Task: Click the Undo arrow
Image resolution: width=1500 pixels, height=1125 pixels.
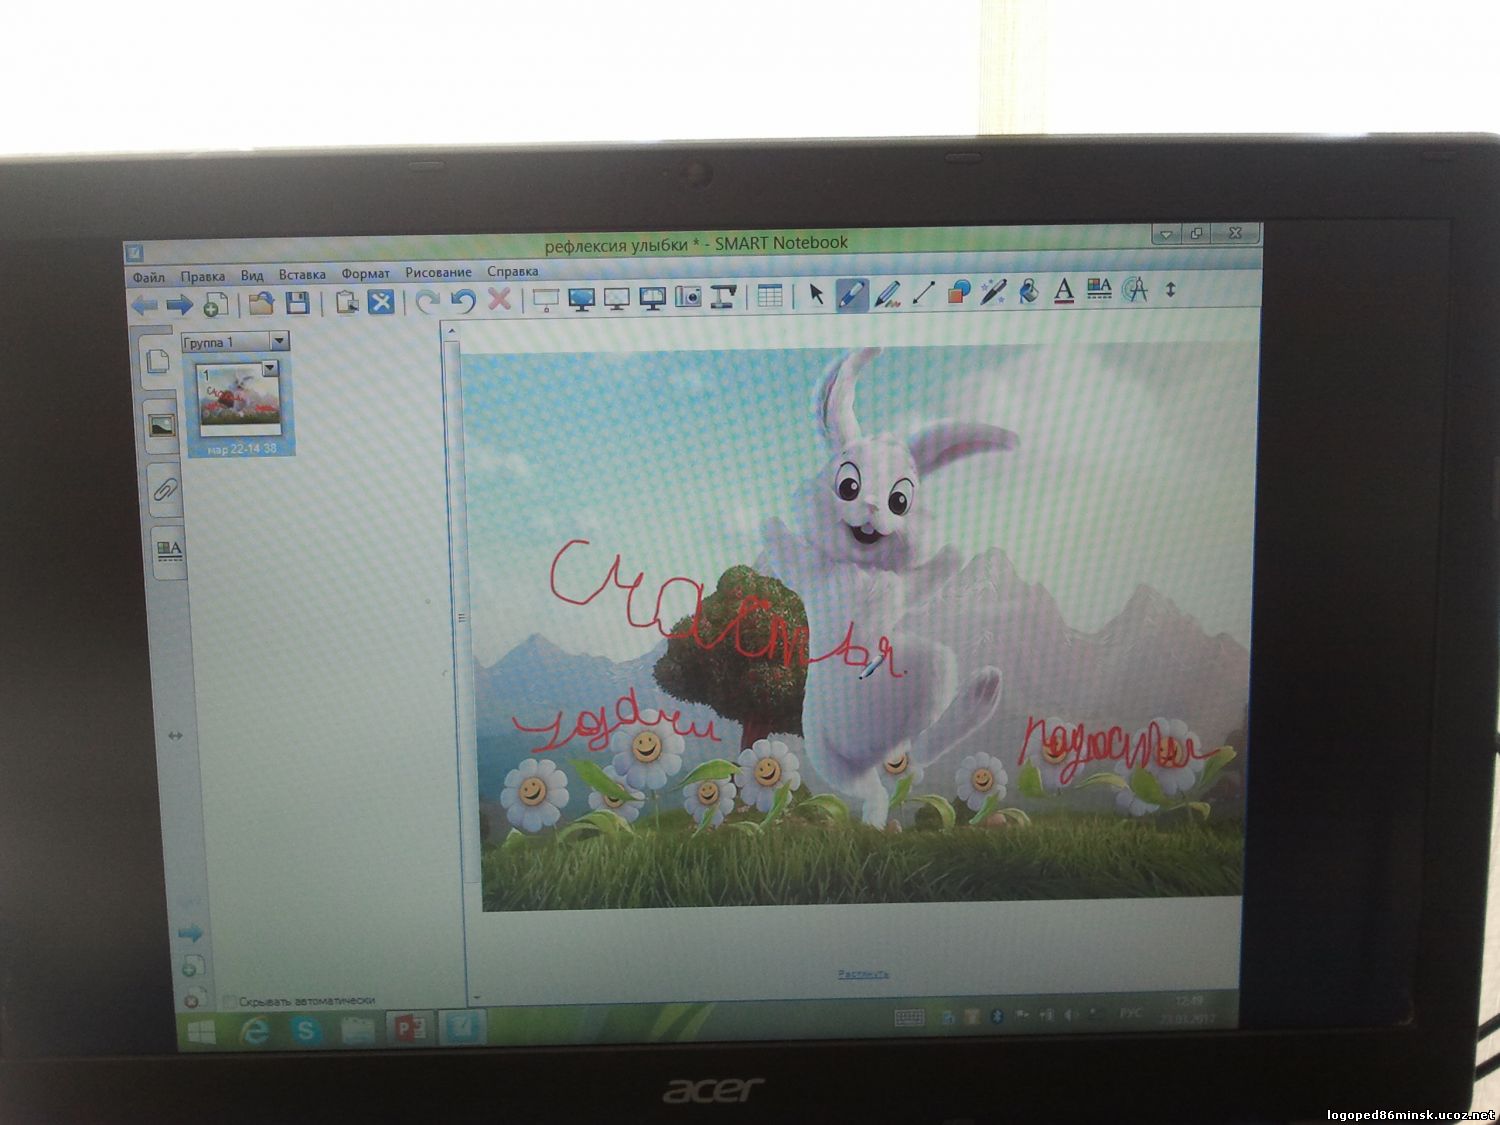Action: 462,300
